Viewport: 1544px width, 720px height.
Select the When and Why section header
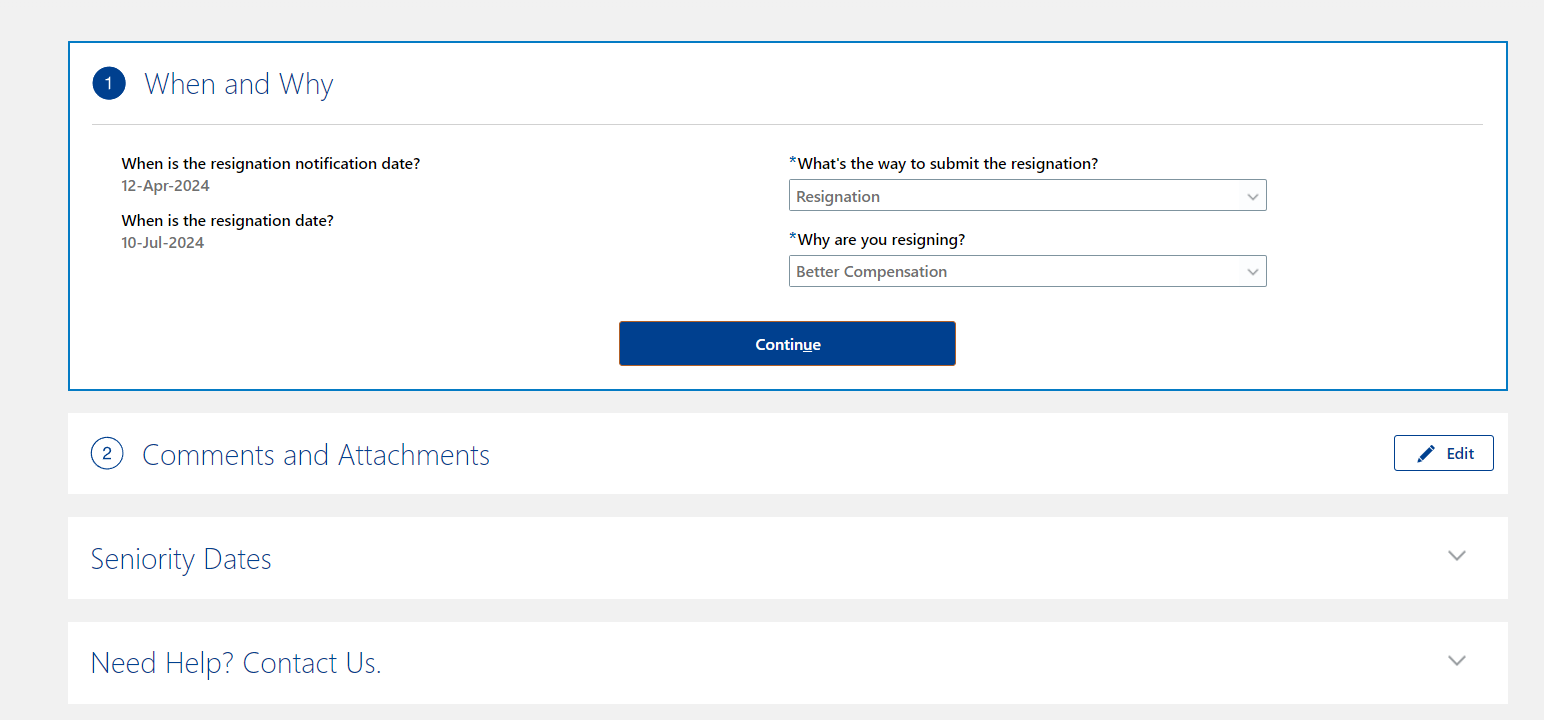point(238,83)
